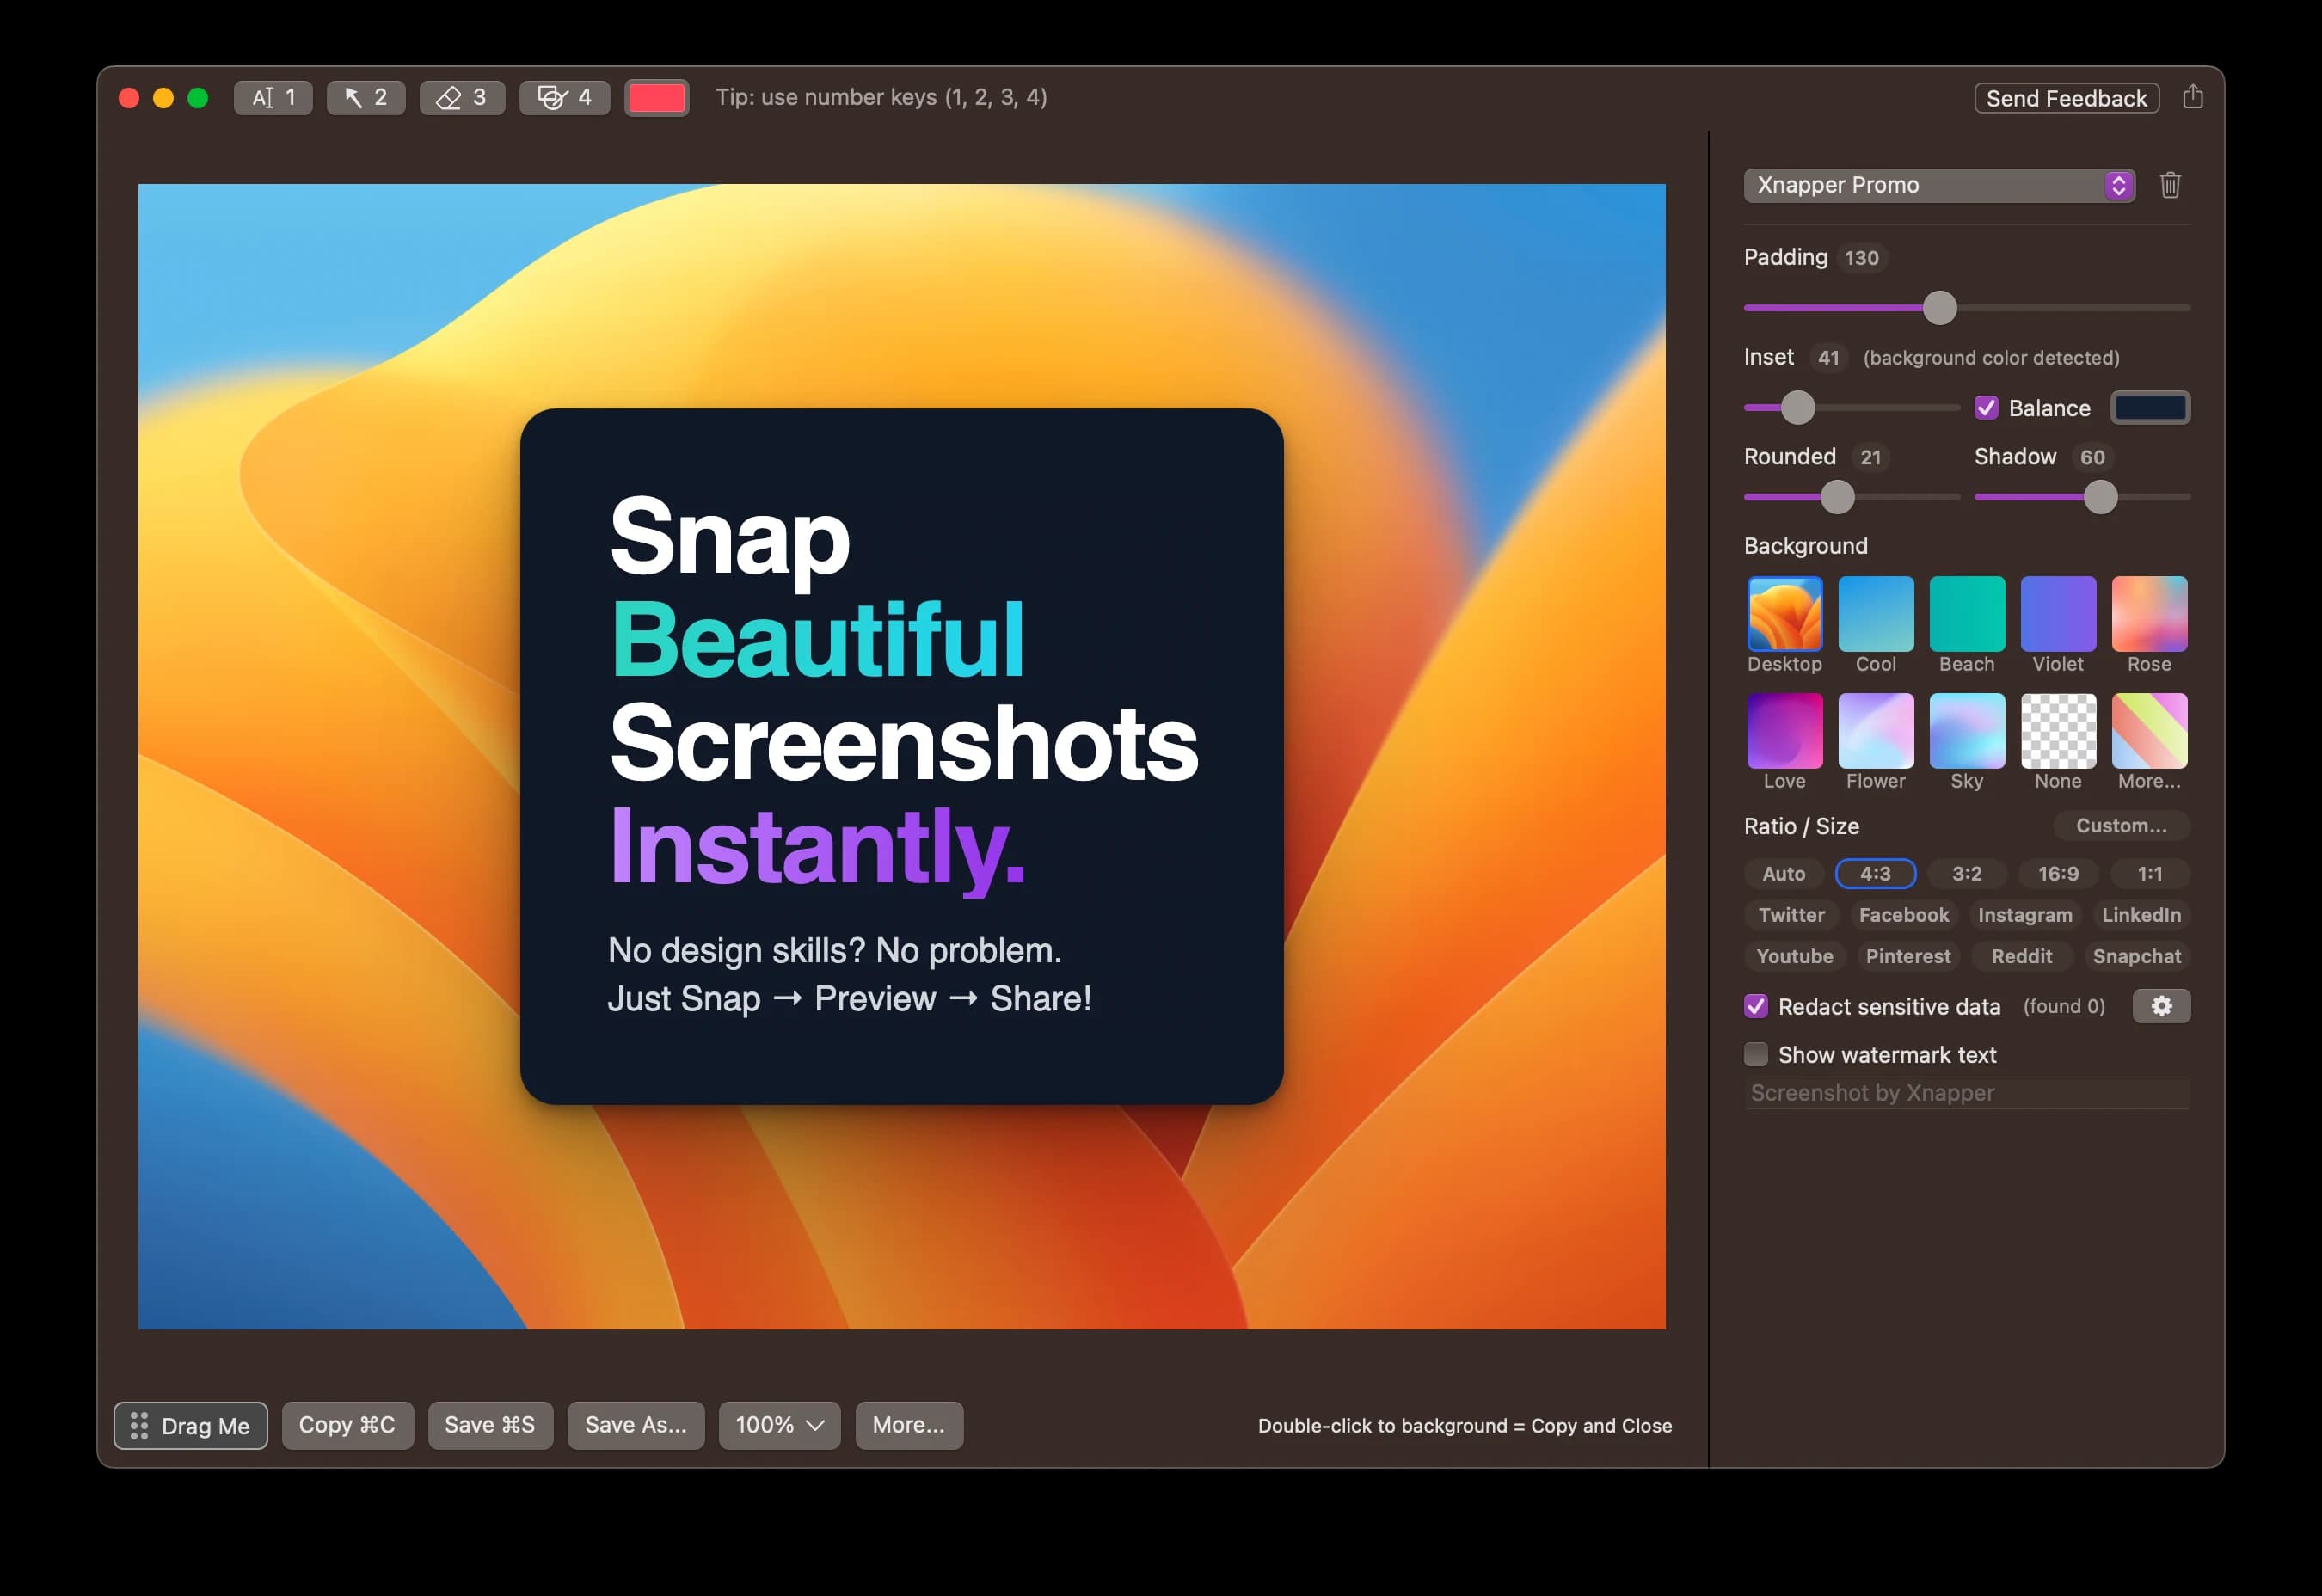This screenshot has height=1596, width=2322.
Task: Click Save As... button
Action: [x=635, y=1425]
